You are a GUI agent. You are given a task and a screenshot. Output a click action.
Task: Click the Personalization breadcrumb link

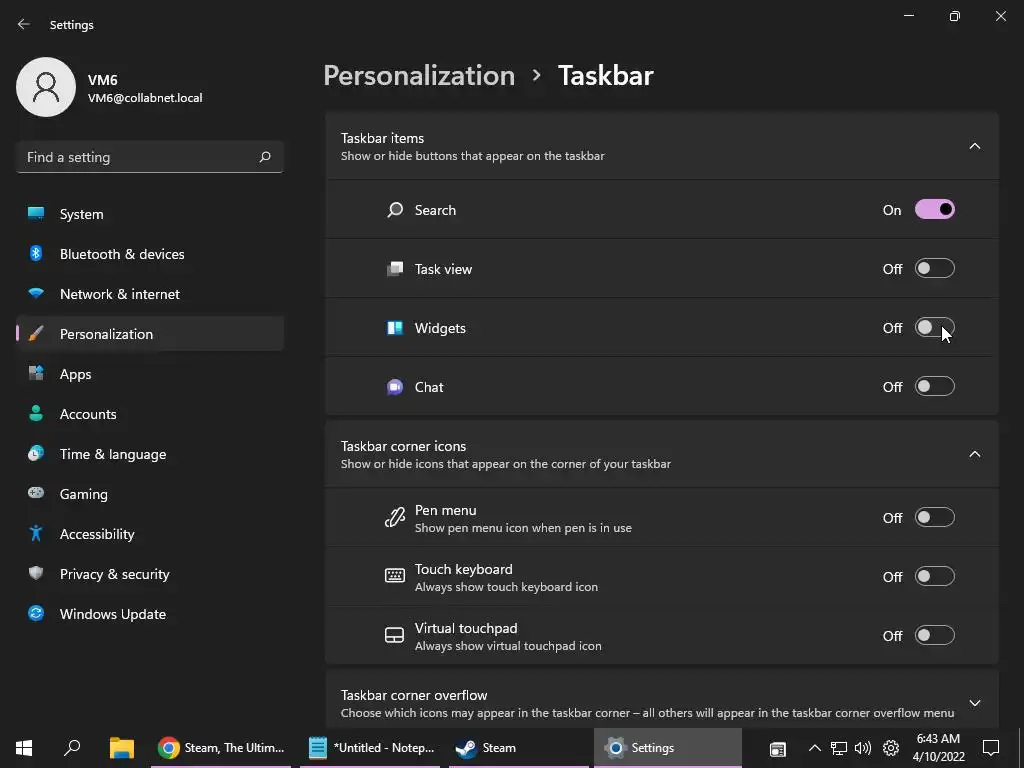[x=419, y=76]
